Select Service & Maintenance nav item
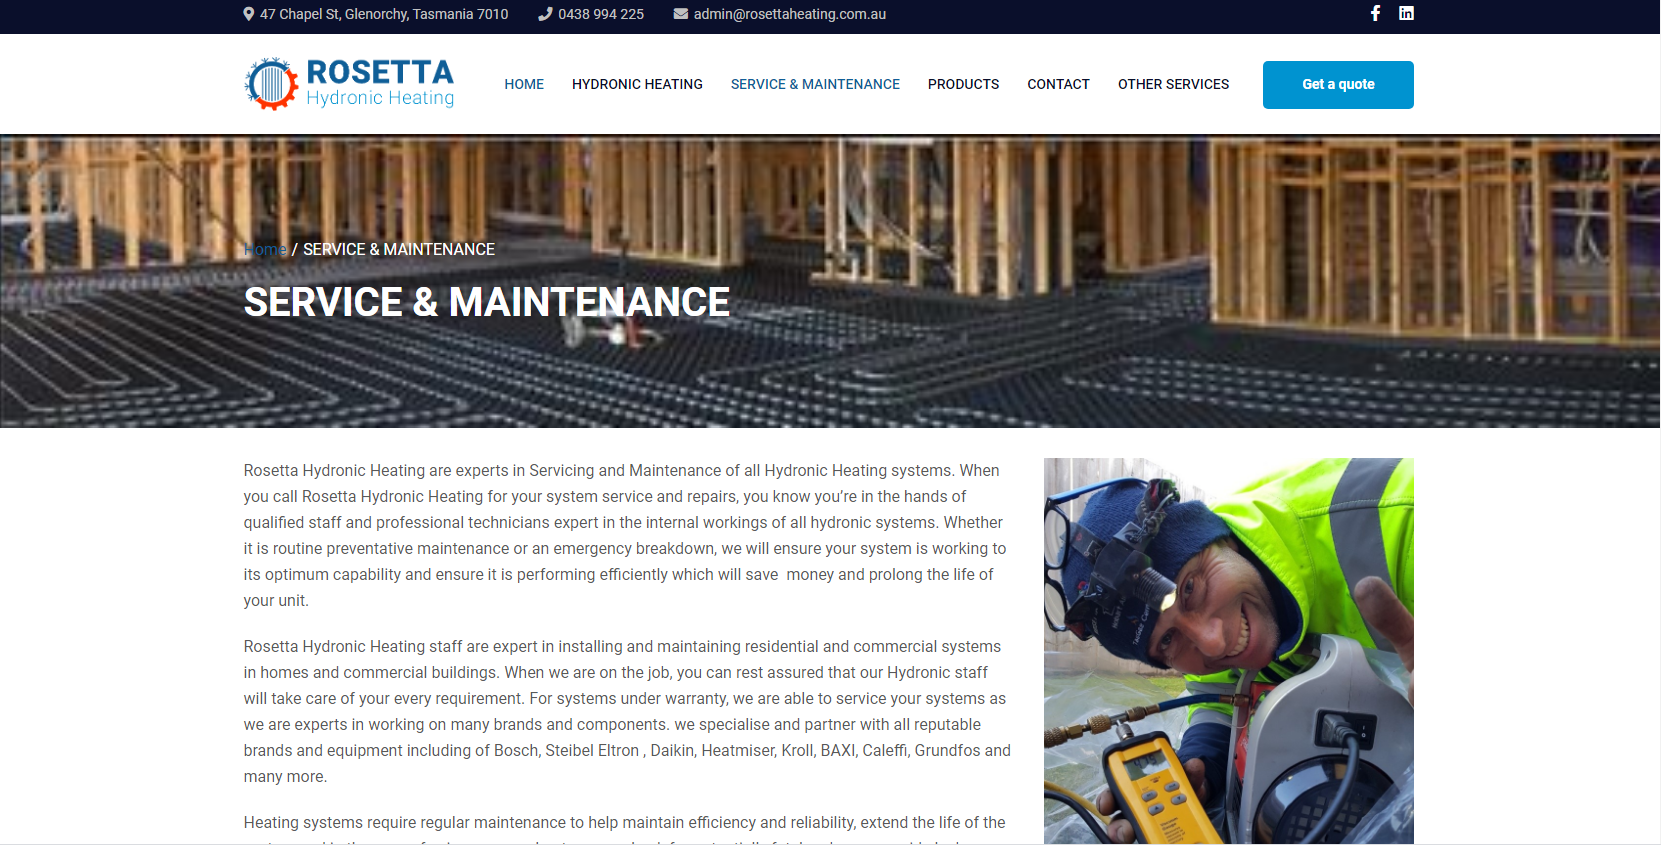1661x847 pixels. (815, 84)
